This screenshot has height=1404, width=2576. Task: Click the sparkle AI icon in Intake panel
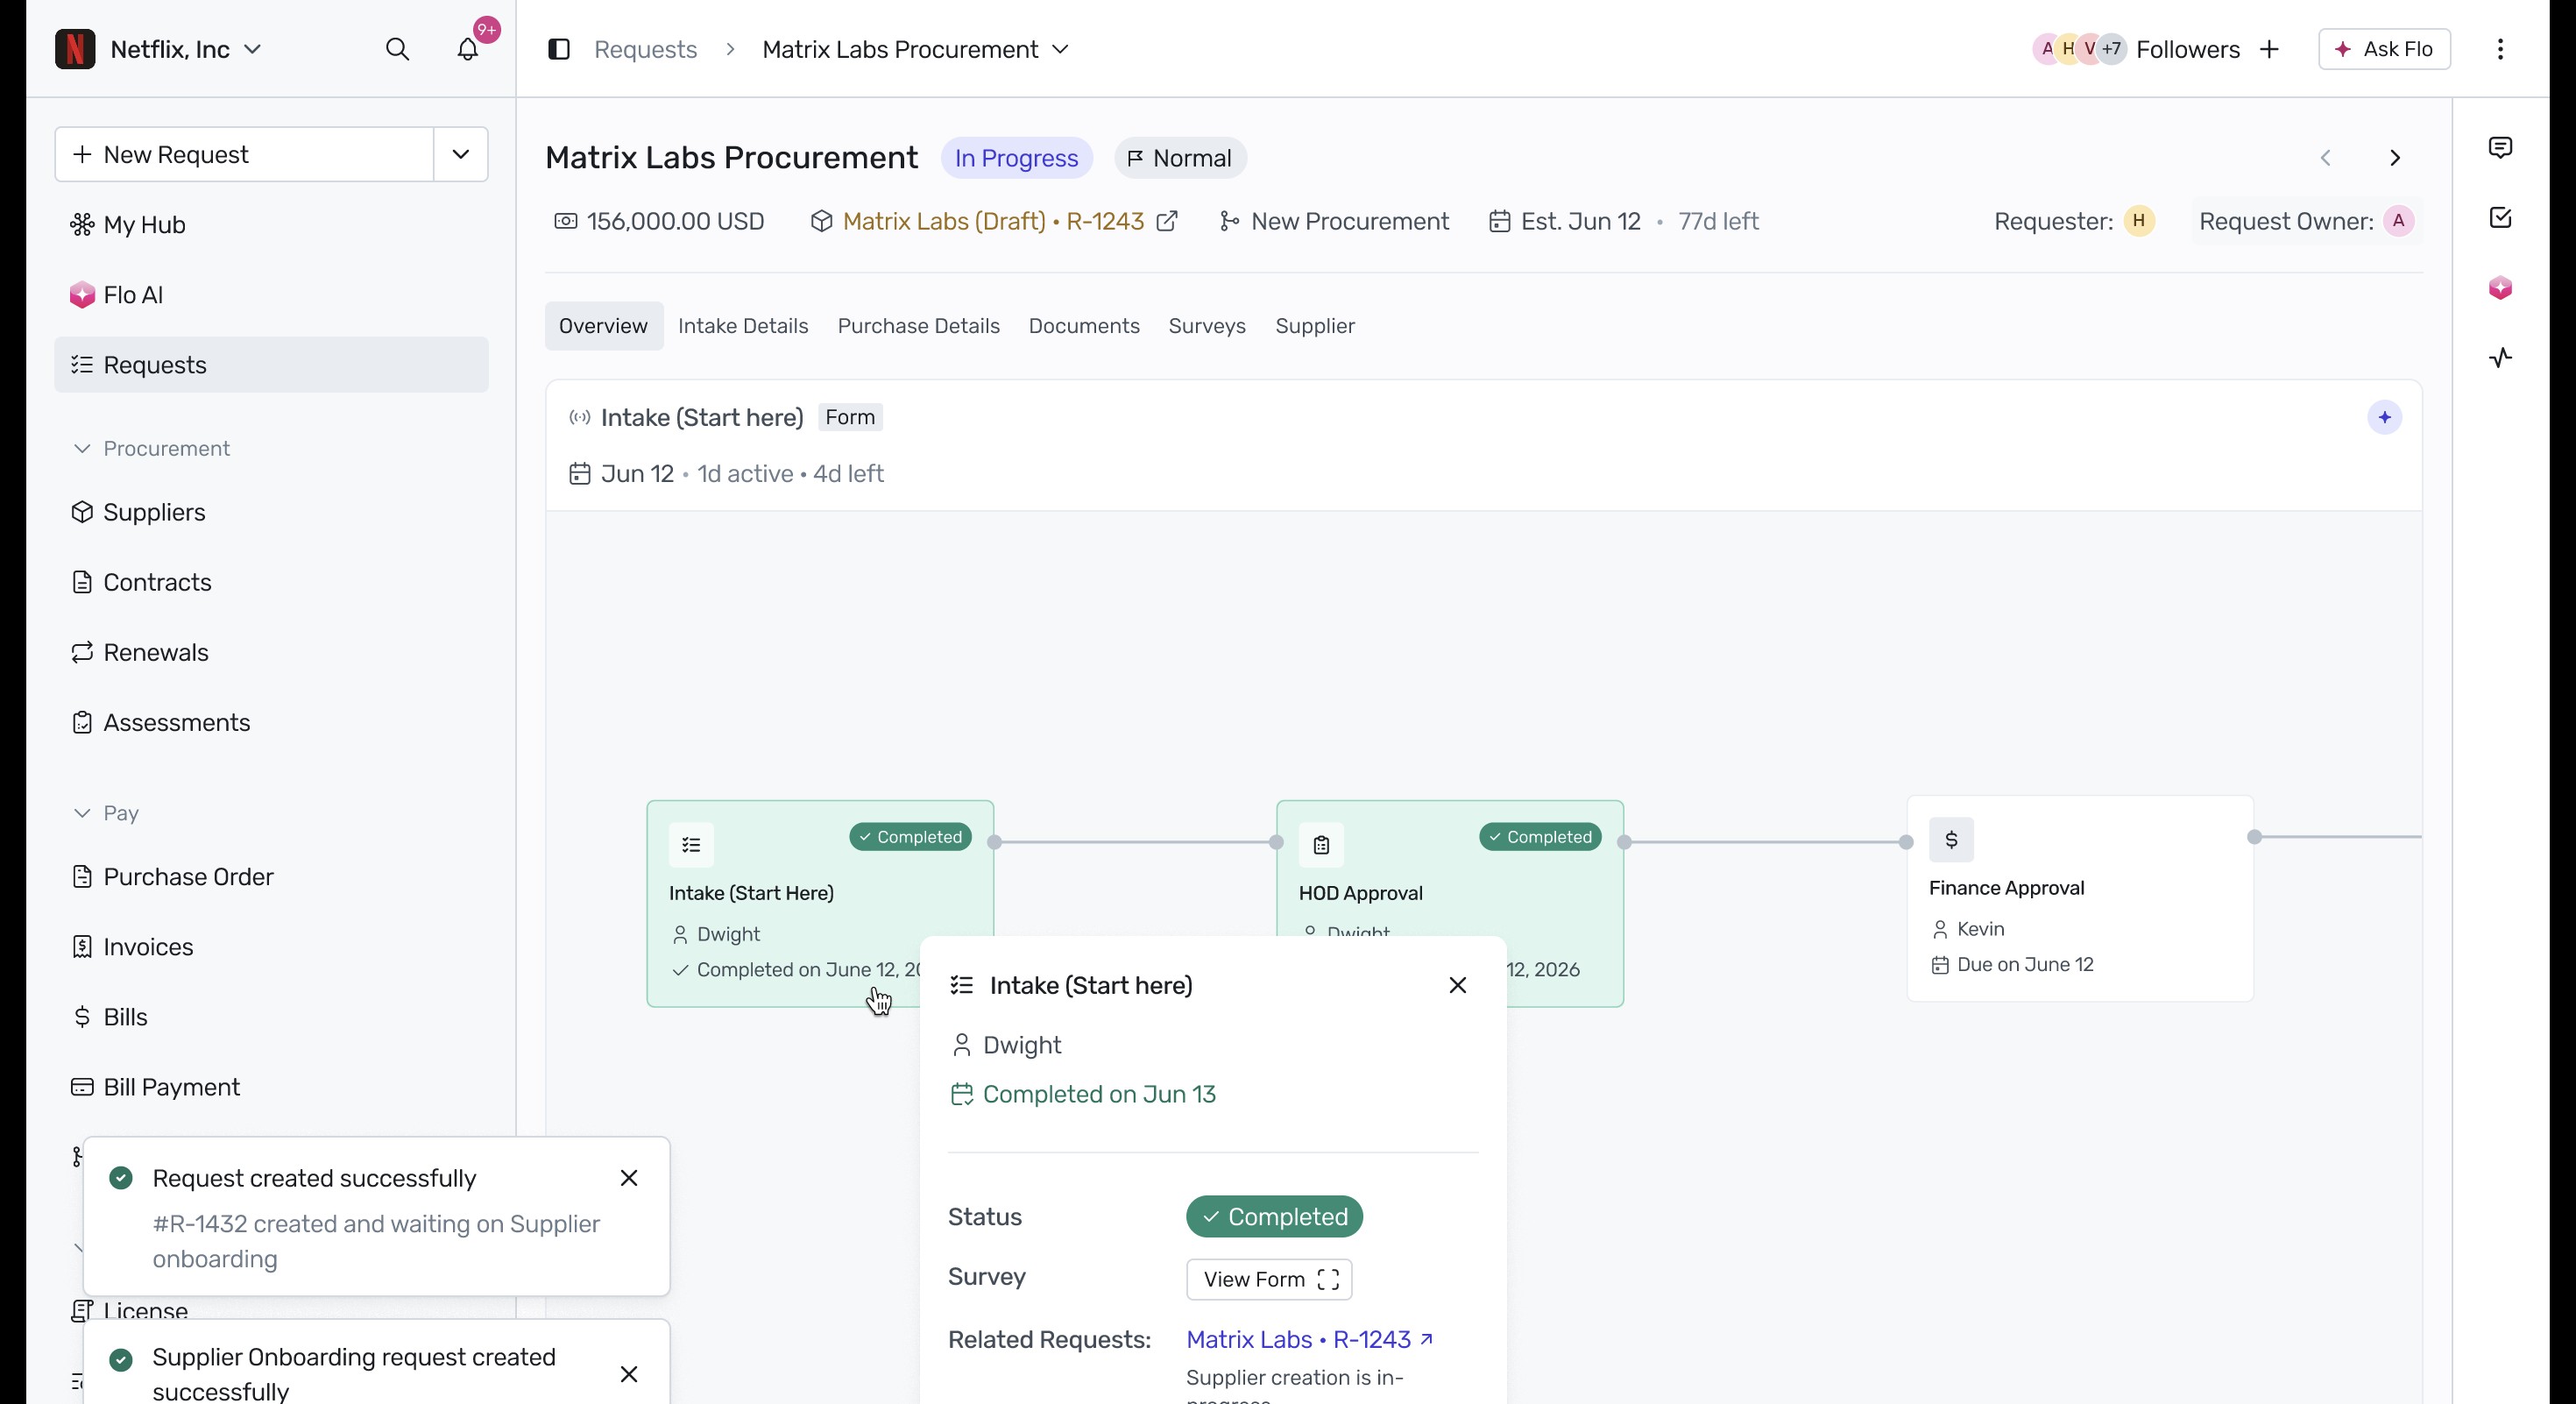pyautogui.click(x=2385, y=417)
